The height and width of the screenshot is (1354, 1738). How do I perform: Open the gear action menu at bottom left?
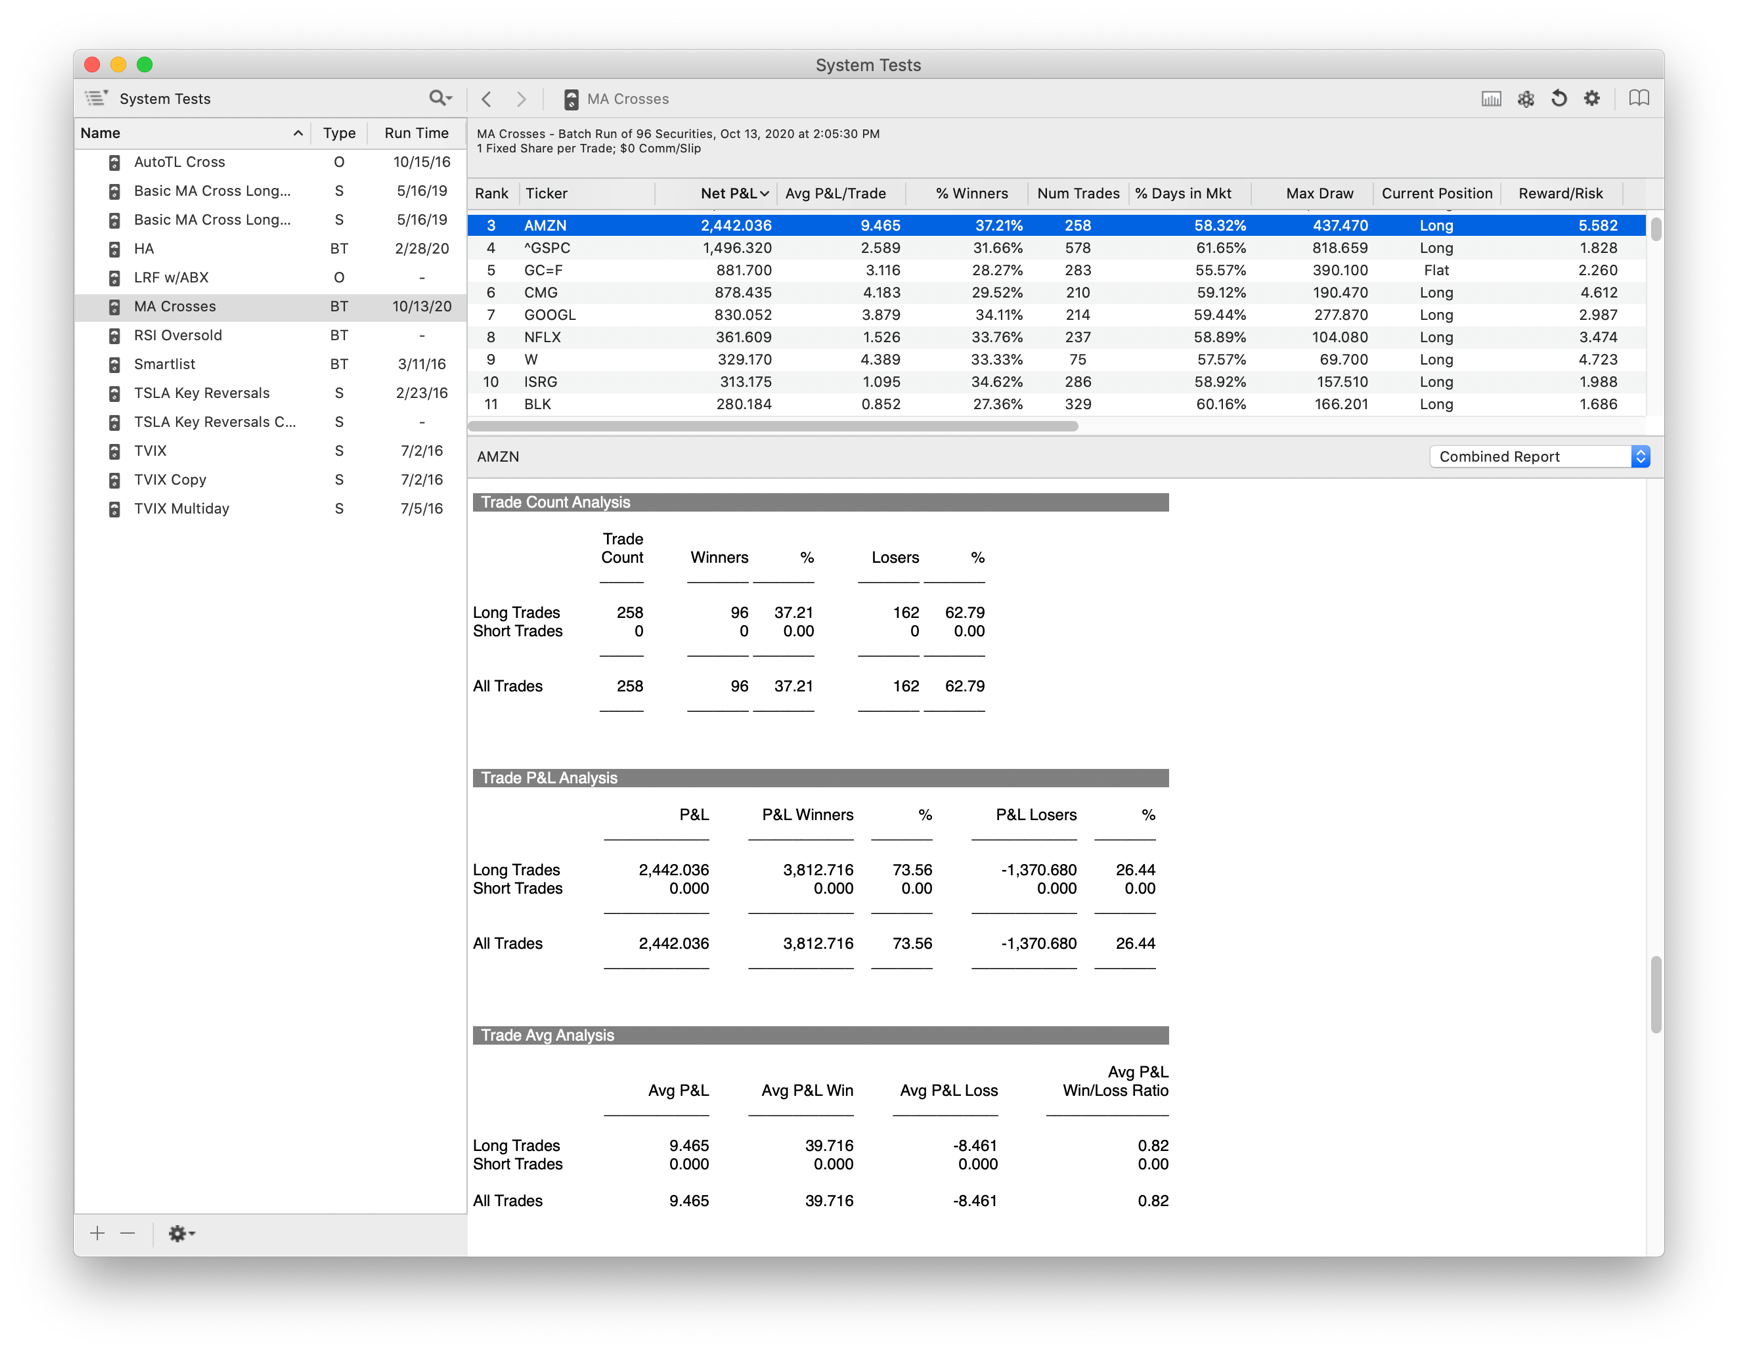point(180,1233)
